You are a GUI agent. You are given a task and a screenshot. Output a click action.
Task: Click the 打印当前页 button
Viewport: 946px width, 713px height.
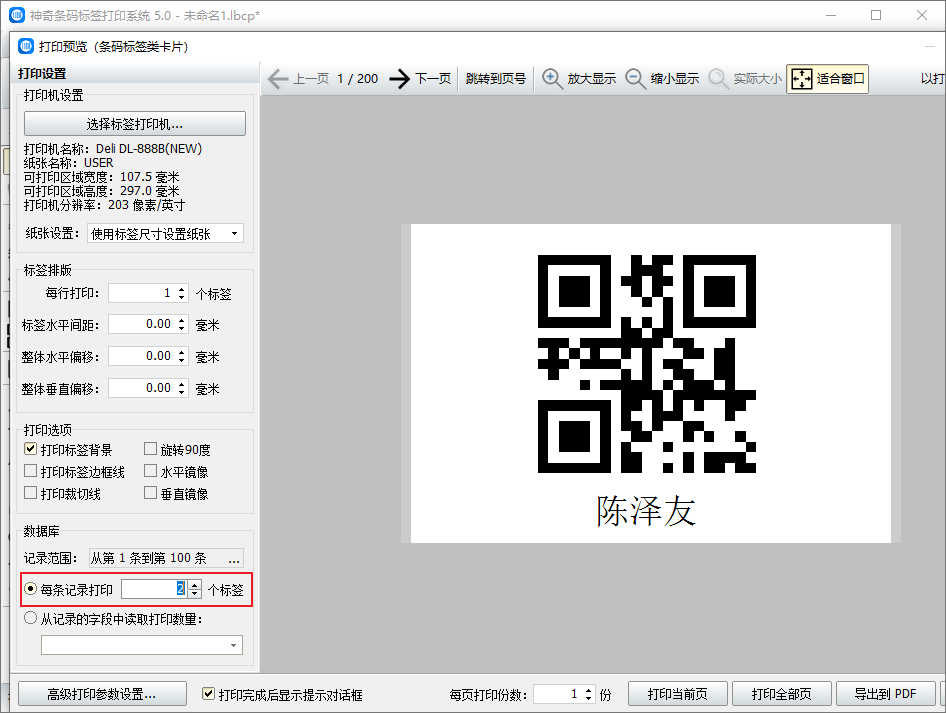coord(678,694)
